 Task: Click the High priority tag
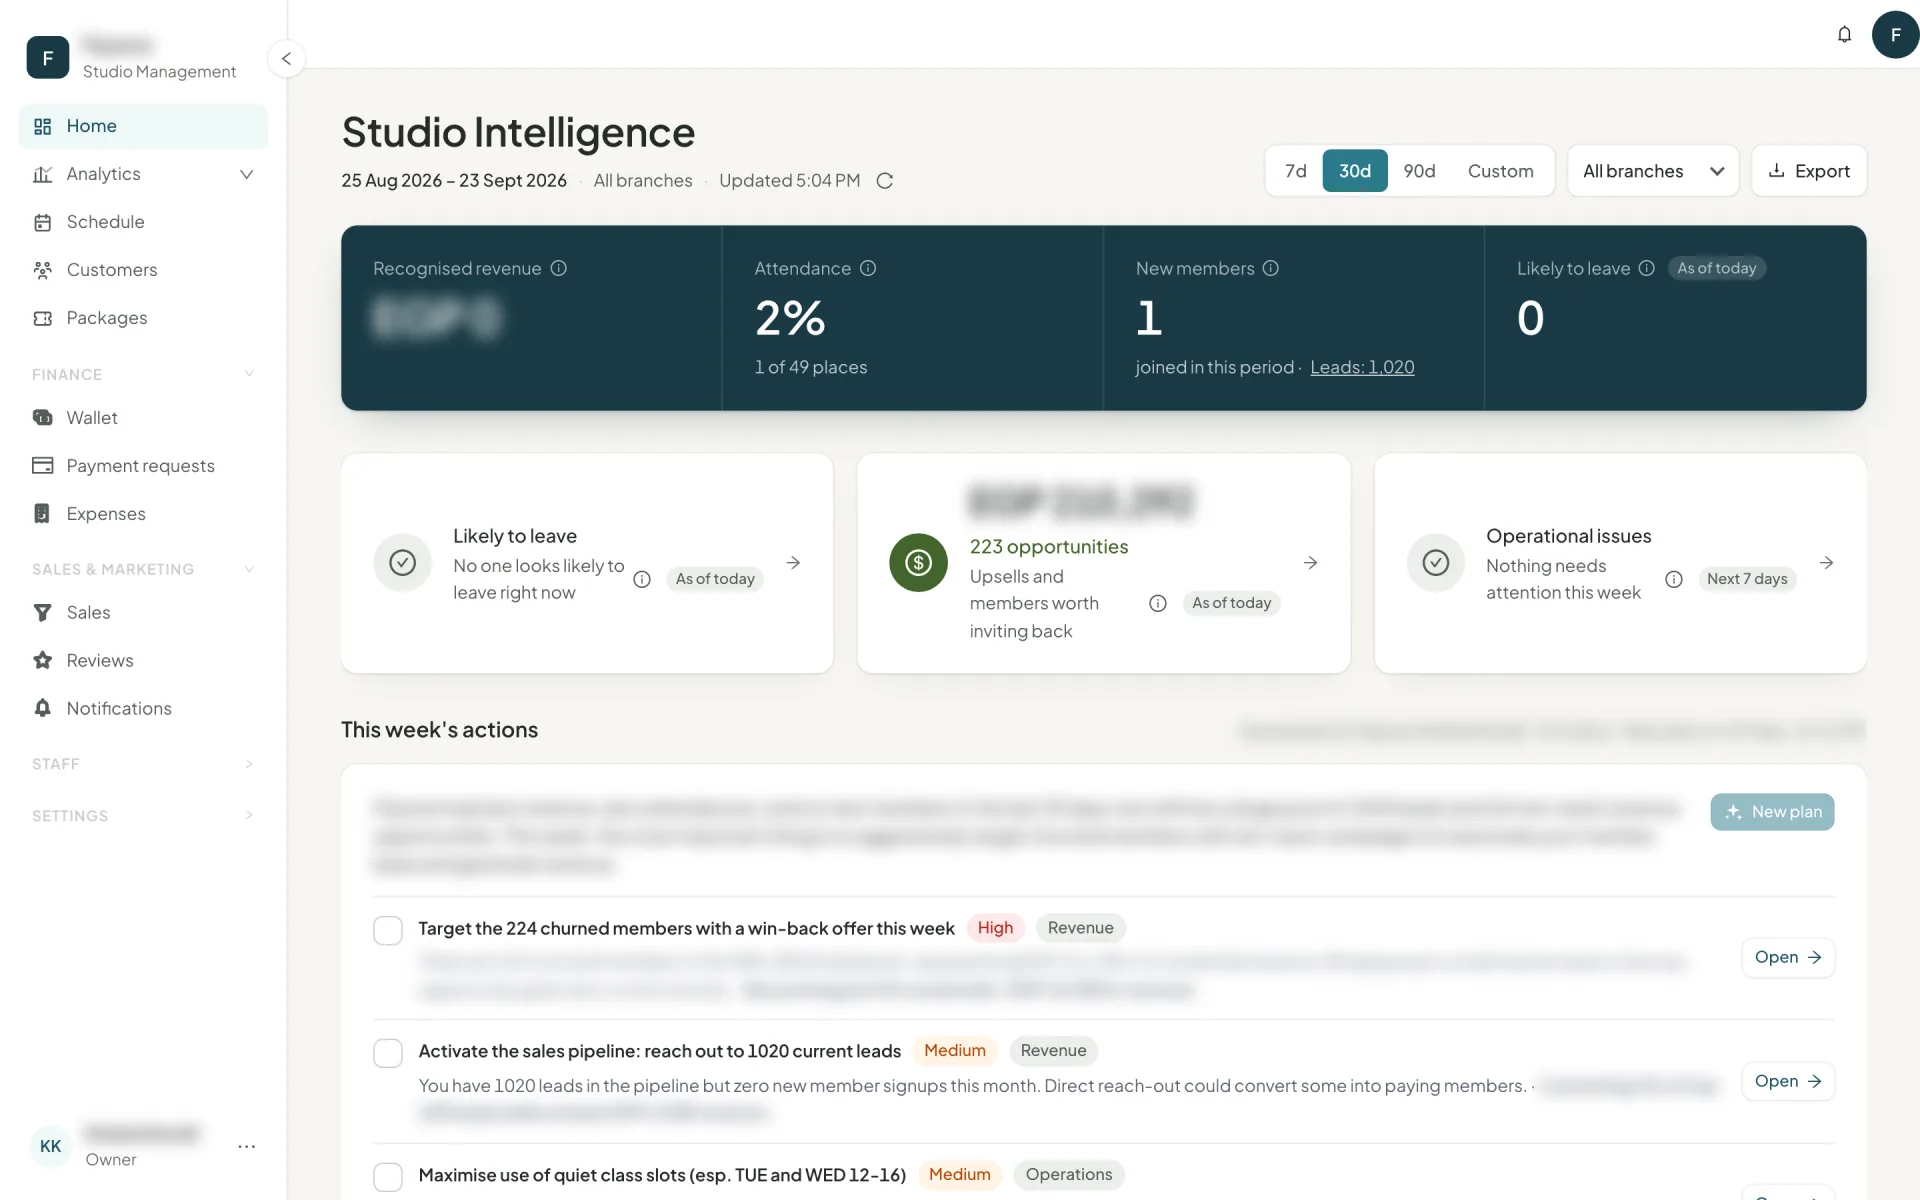(x=995, y=928)
